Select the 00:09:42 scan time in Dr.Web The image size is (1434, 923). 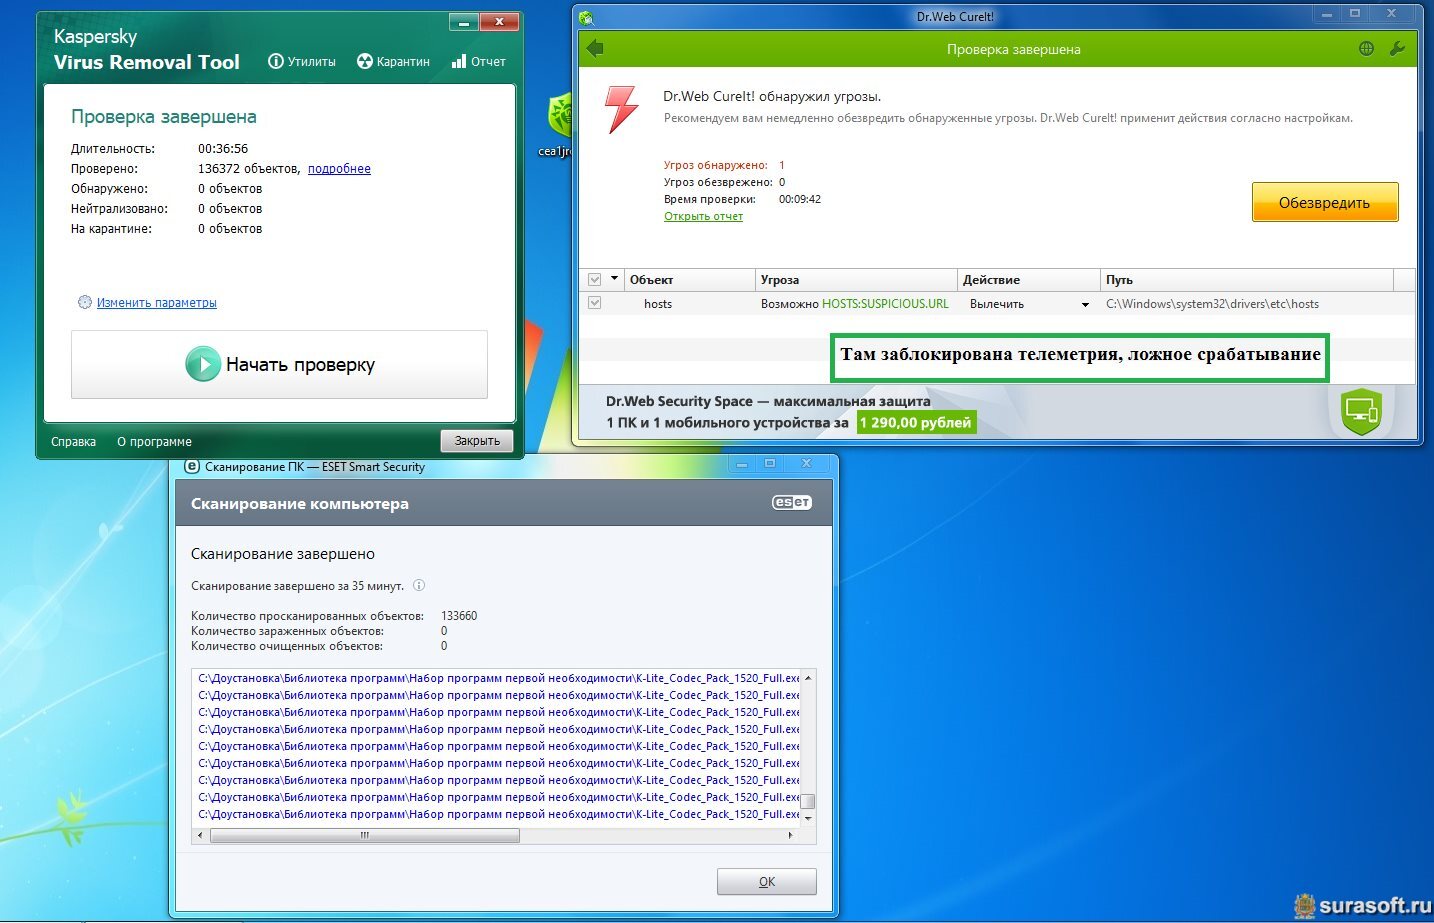point(800,199)
